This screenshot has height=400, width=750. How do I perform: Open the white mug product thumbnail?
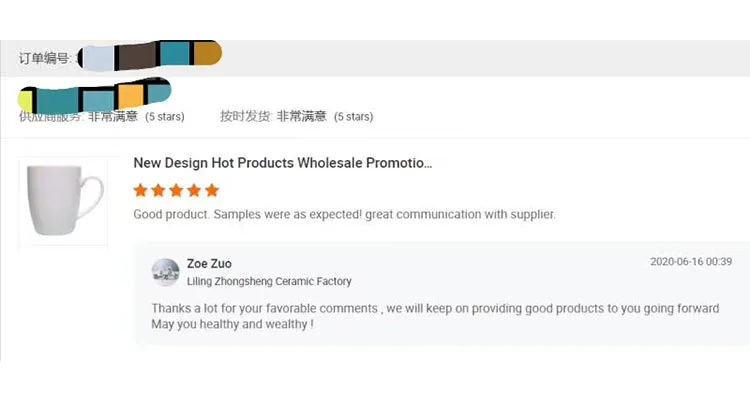coord(63,201)
